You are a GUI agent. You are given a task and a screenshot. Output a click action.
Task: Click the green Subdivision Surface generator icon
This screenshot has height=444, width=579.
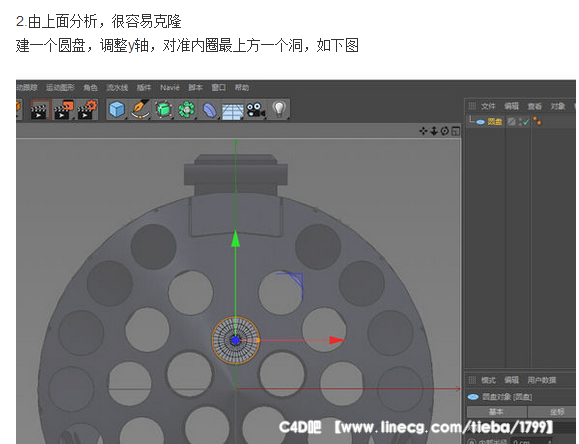click(164, 110)
